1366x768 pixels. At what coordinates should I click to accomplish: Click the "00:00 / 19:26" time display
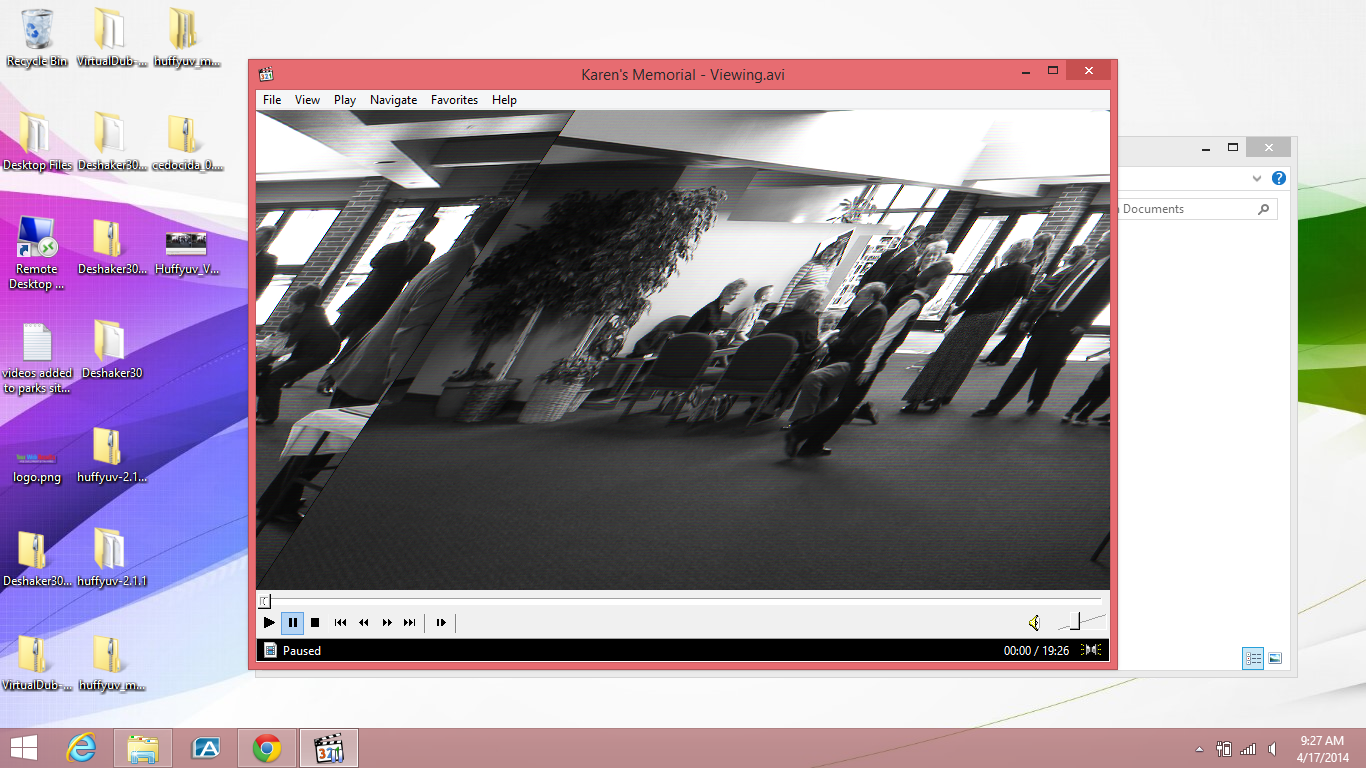pyautogui.click(x=1037, y=651)
